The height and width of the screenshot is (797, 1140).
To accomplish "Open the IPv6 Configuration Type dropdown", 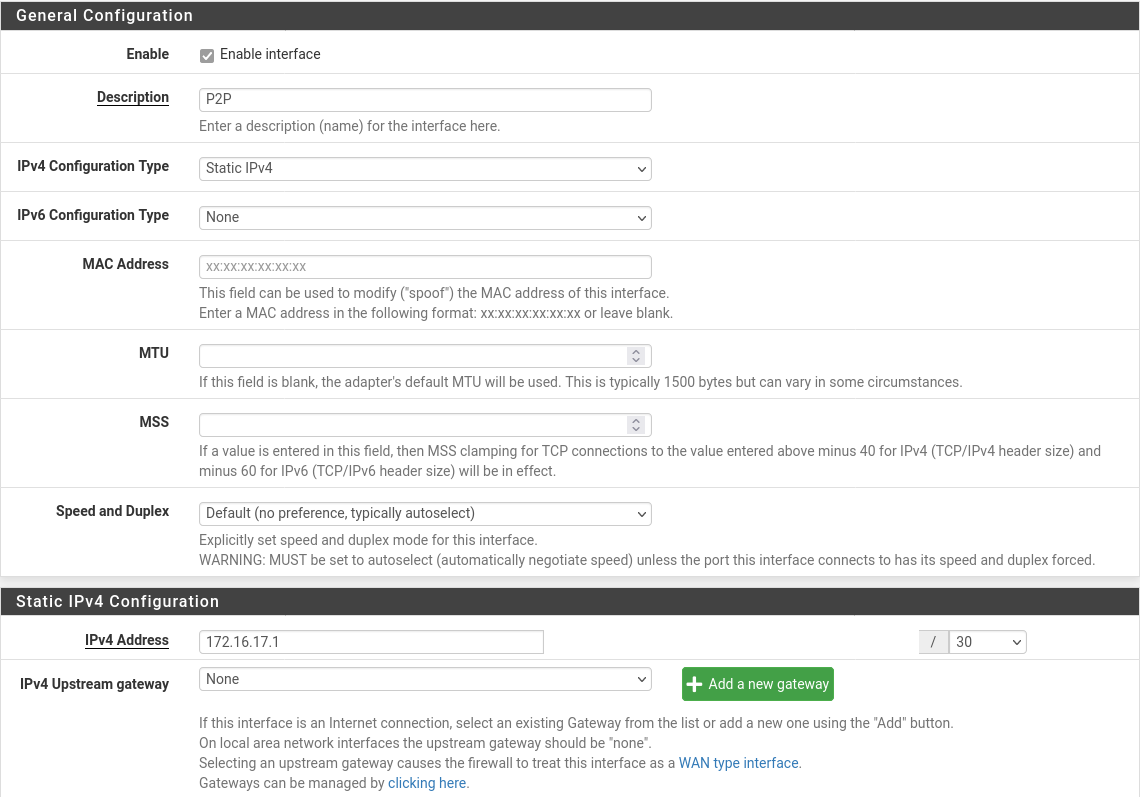I will (425, 217).
